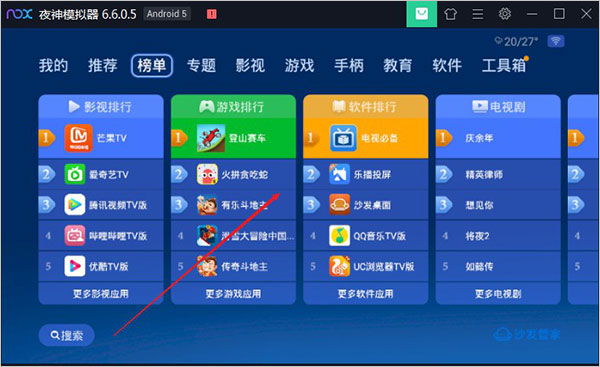Screen dimensions: 600x367
Task: Switch to the 专题 tab
Action: point(201,65)
